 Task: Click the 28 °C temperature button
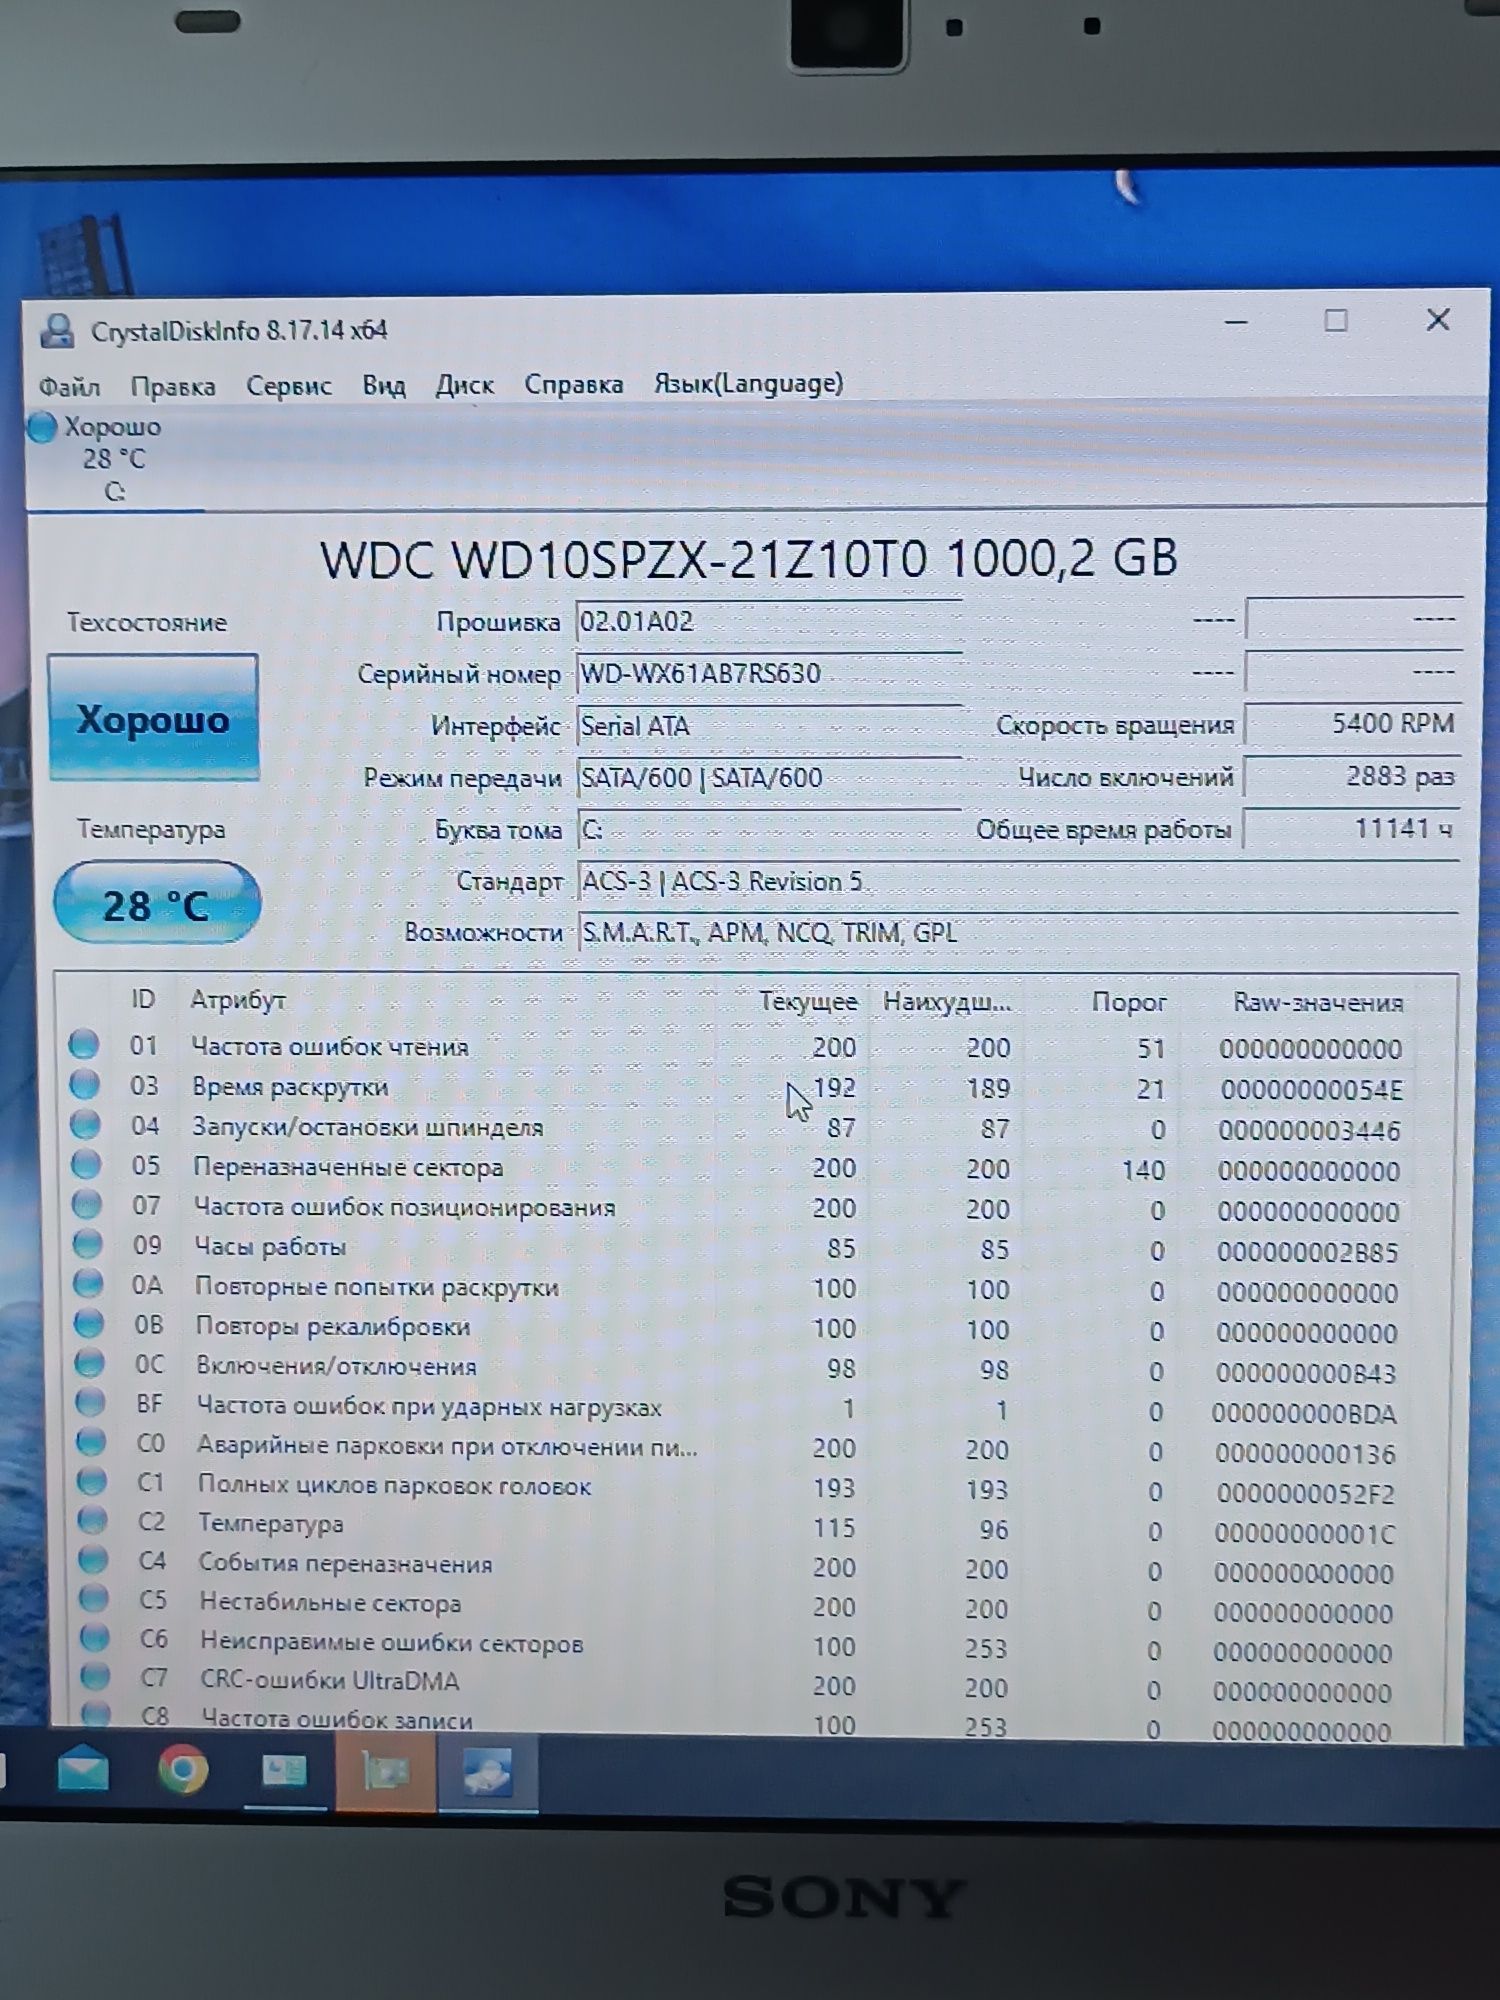pyautogui.click(x=156, y=903)
